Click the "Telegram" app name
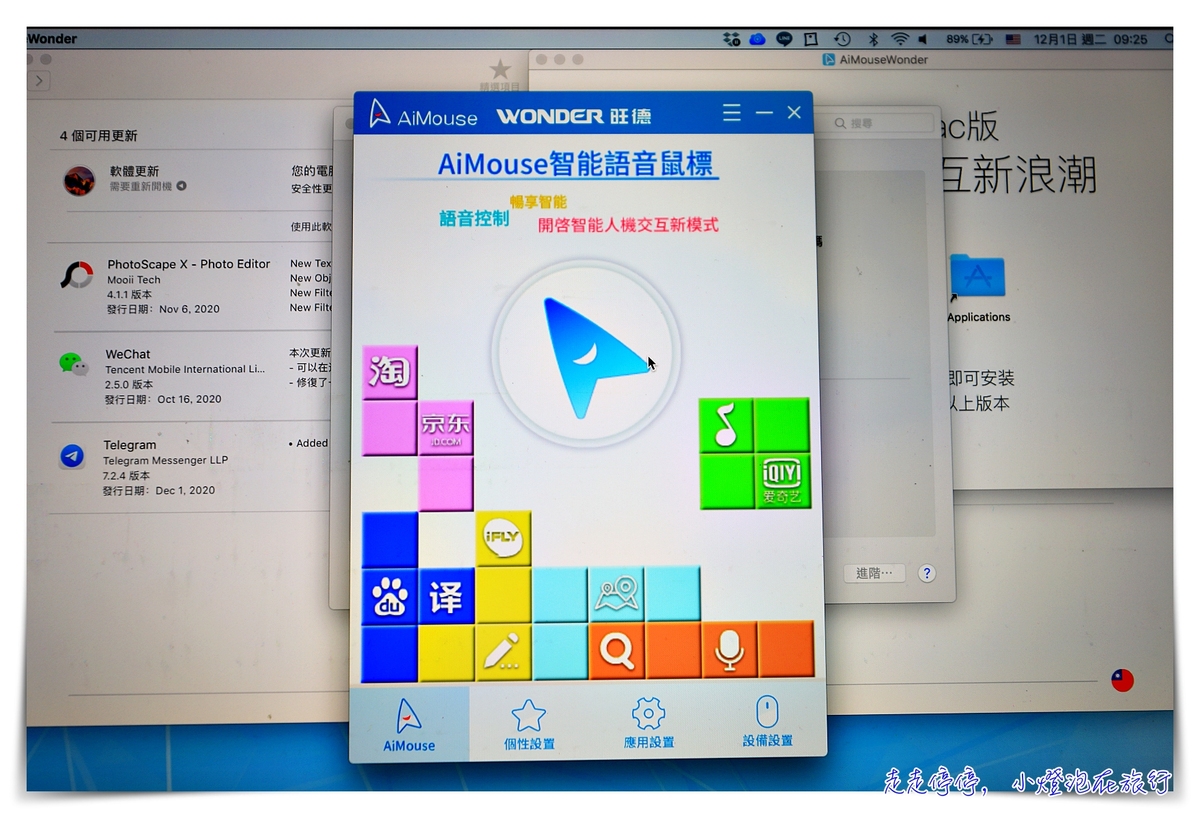Image resolution: width=1200 pixels, height=818 pixels. 130,445
